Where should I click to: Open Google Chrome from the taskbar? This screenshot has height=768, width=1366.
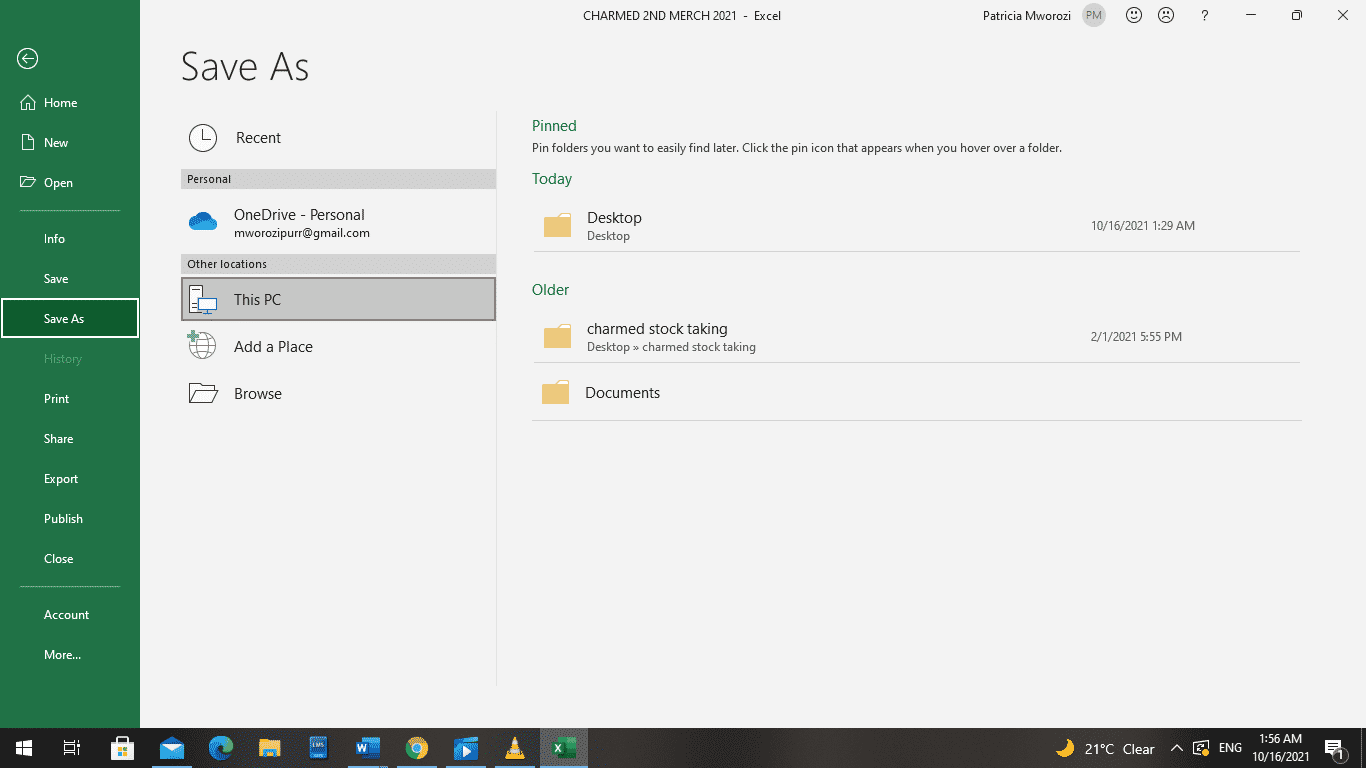(417, 747)
